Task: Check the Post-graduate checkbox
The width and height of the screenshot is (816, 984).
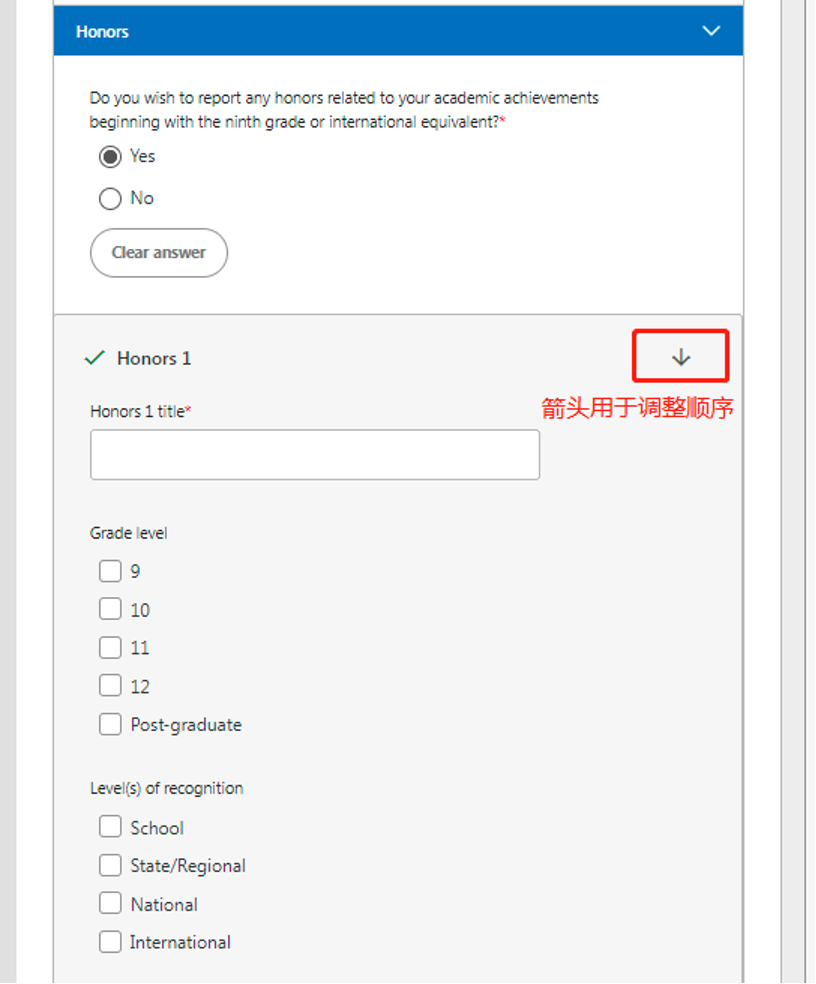Action: (110, 725)
